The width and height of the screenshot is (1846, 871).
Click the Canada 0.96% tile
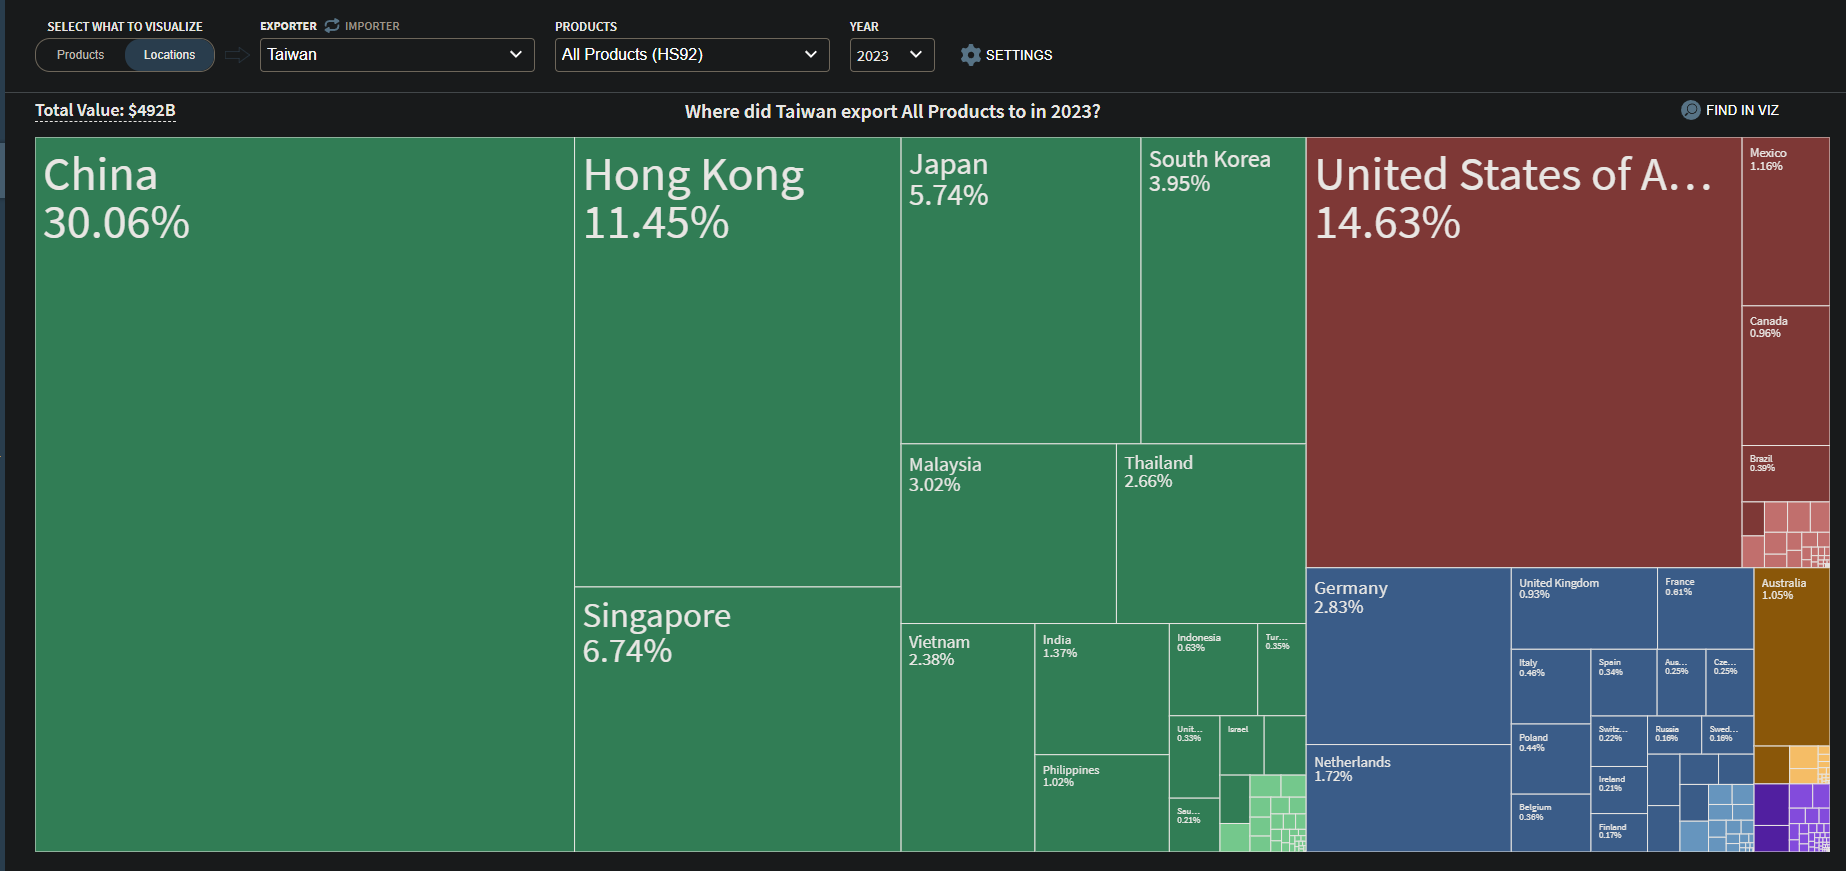(1786, 376)
